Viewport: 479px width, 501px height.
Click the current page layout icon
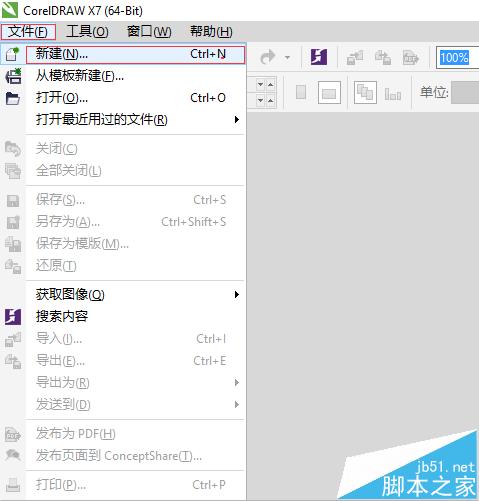pos(393,94)
